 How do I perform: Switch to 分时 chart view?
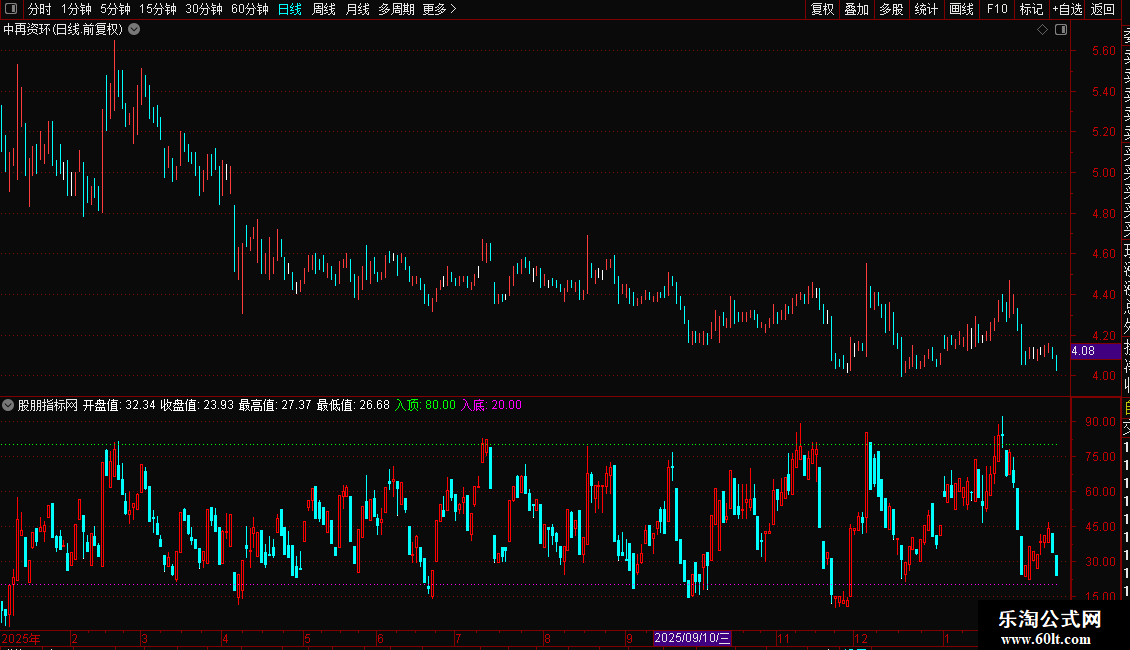39,9
